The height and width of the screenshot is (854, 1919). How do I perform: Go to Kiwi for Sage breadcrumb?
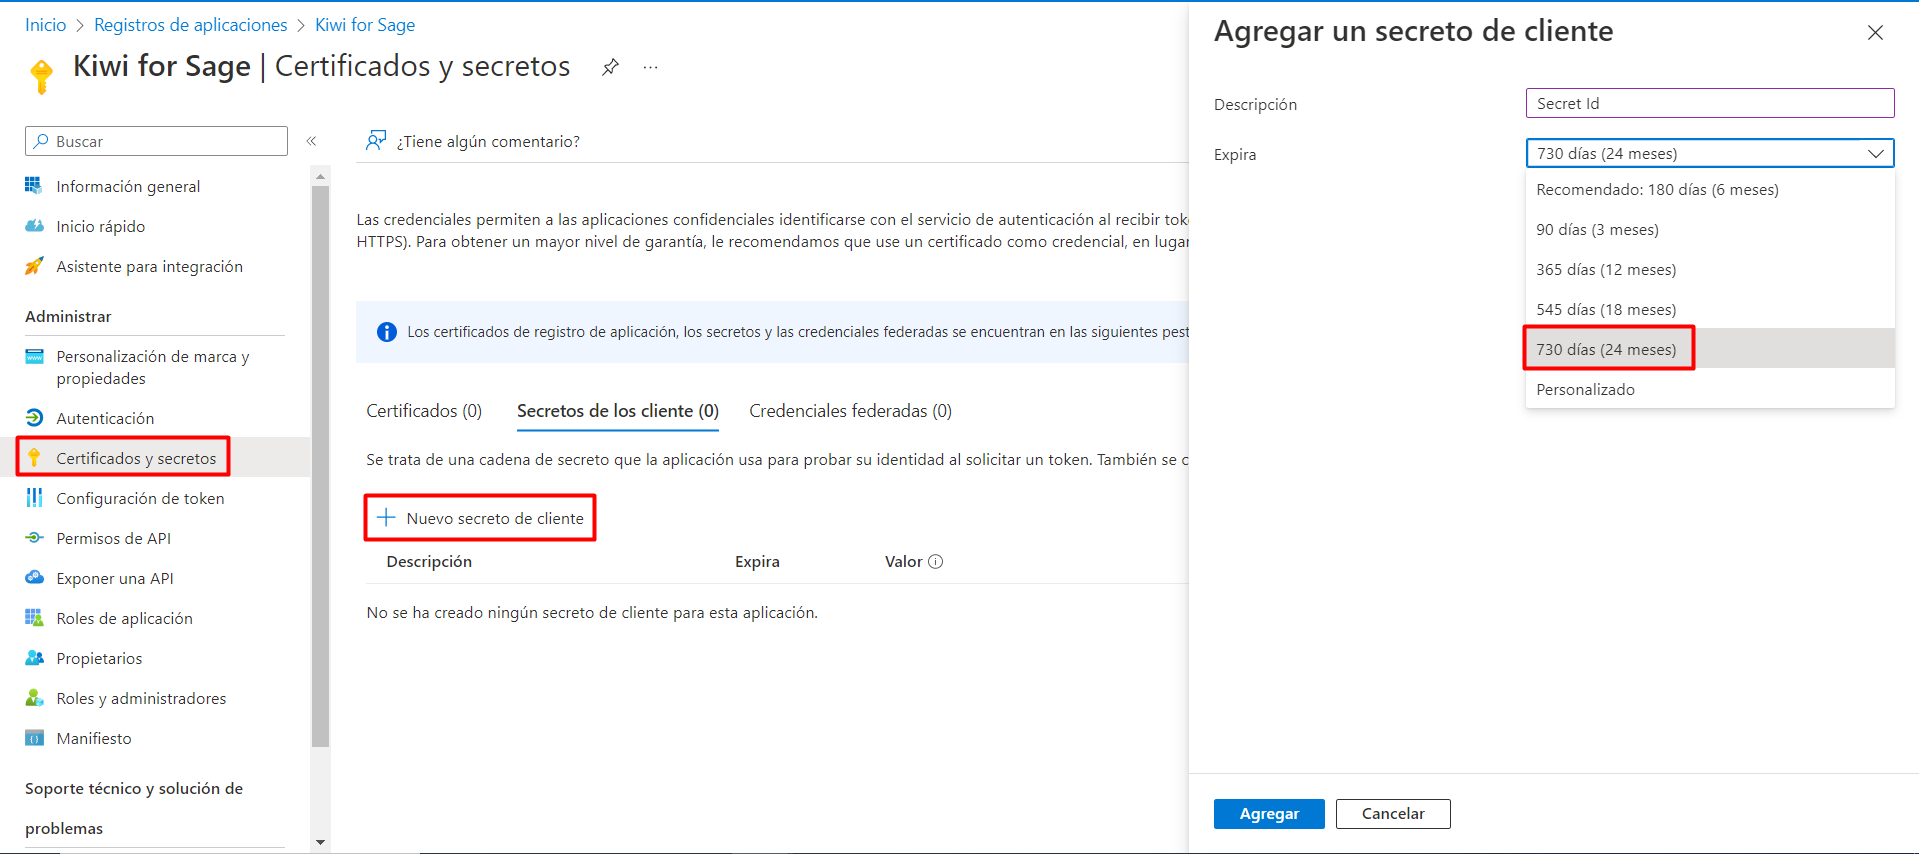365,25
